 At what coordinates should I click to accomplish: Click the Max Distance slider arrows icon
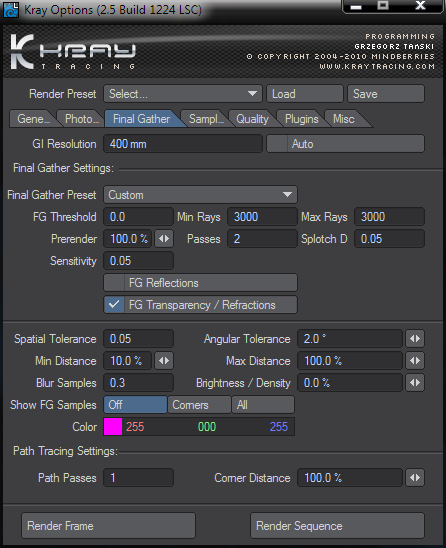click(x=415, y=361)
